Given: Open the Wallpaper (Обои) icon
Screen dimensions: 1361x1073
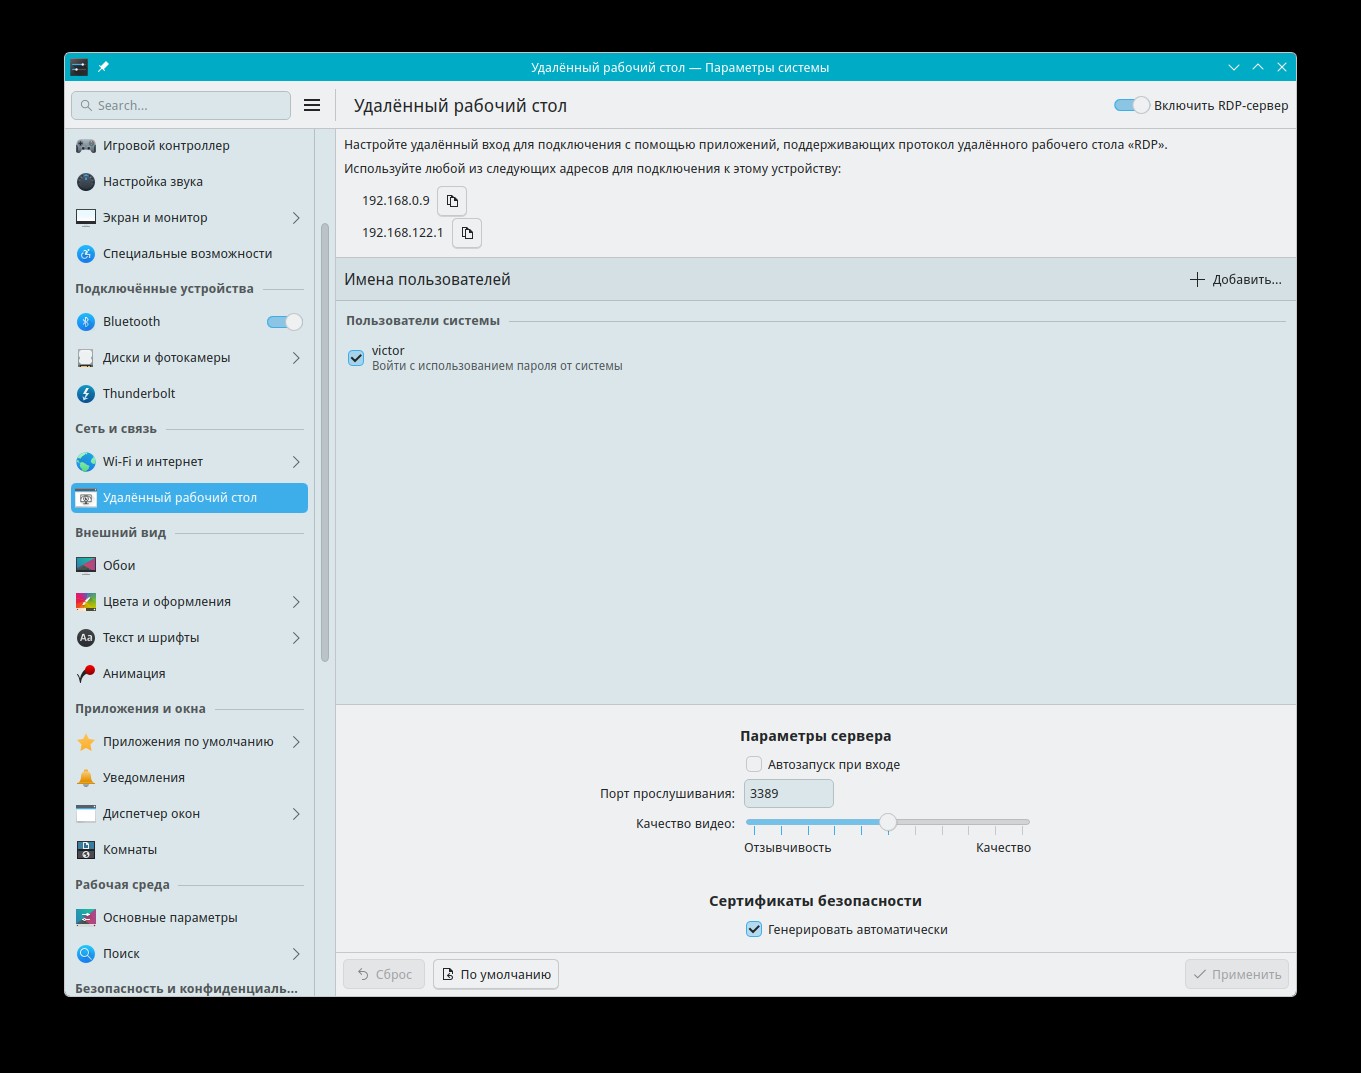Looking at the screenshot, I should tap(86, 566).
